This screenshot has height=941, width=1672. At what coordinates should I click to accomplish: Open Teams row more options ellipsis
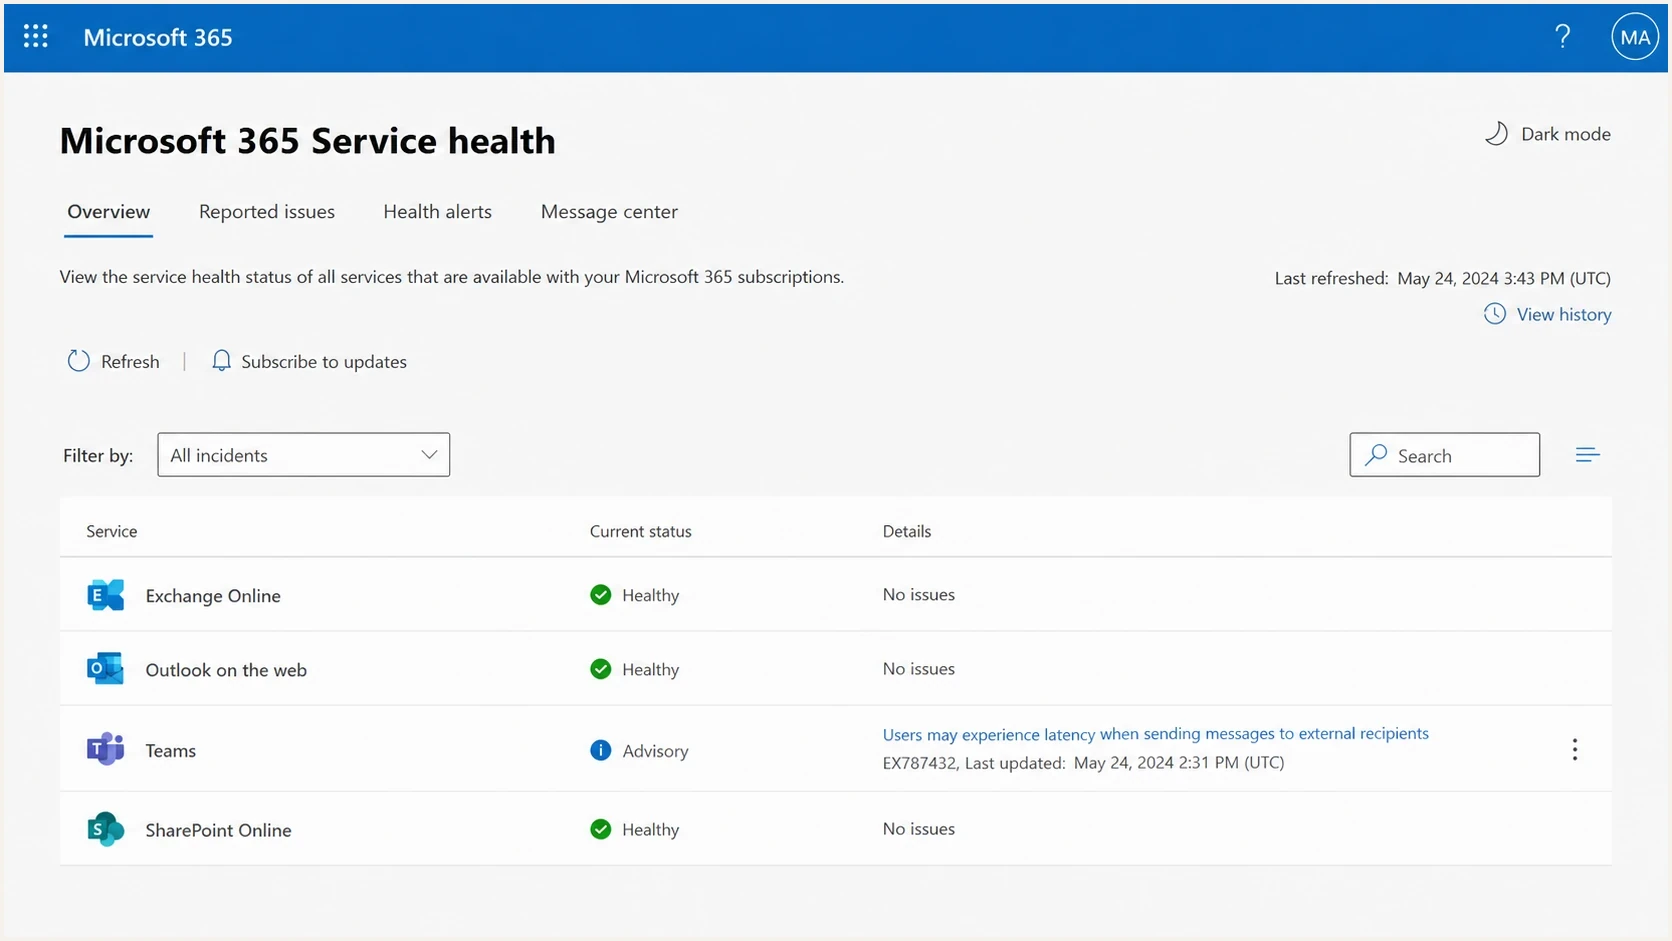(1574, 750)
